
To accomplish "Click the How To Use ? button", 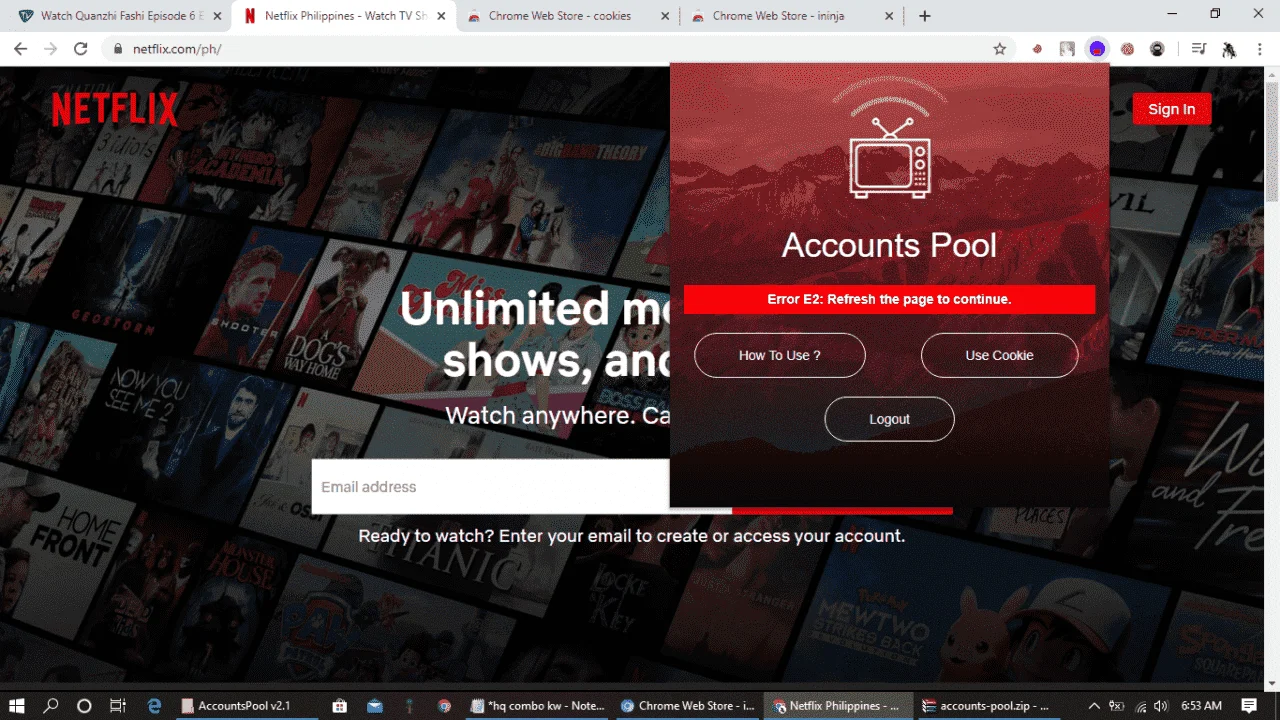I will tap(780, 355).
